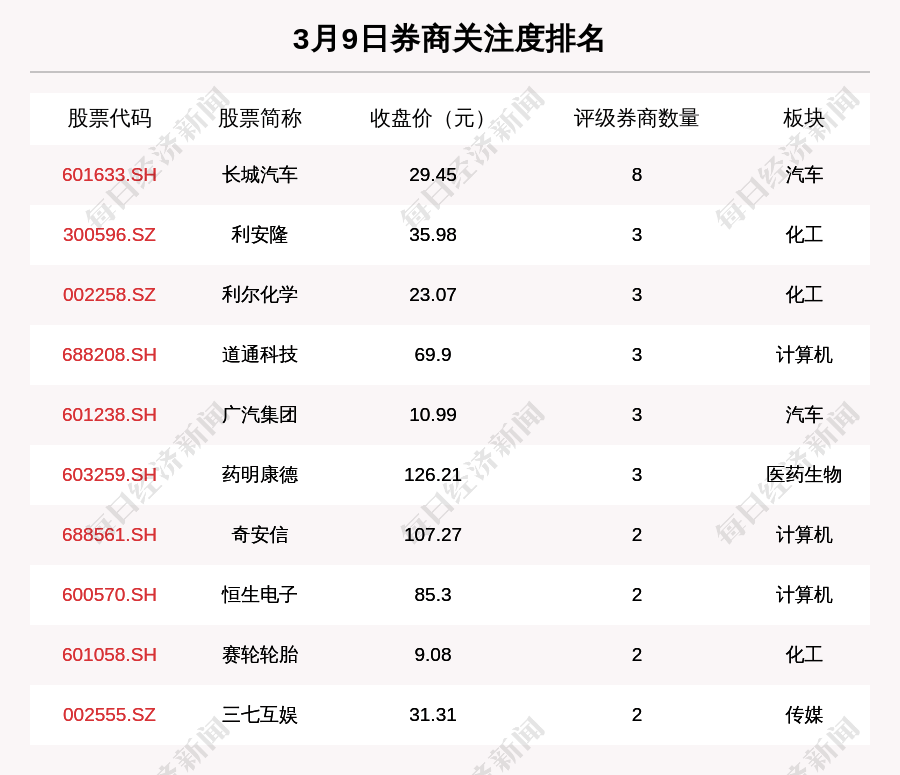Select stock code 603259.SH

coord(110,475)
